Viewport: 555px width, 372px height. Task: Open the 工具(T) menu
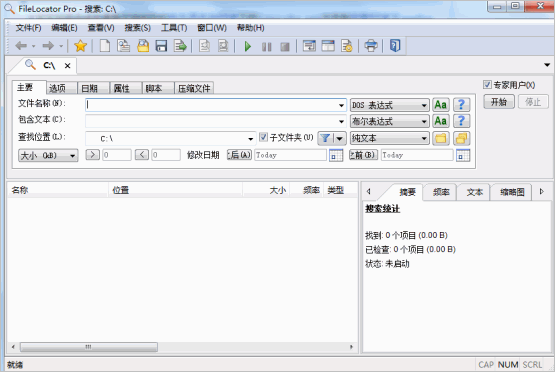pyautogui.click(x=174, y=28)
